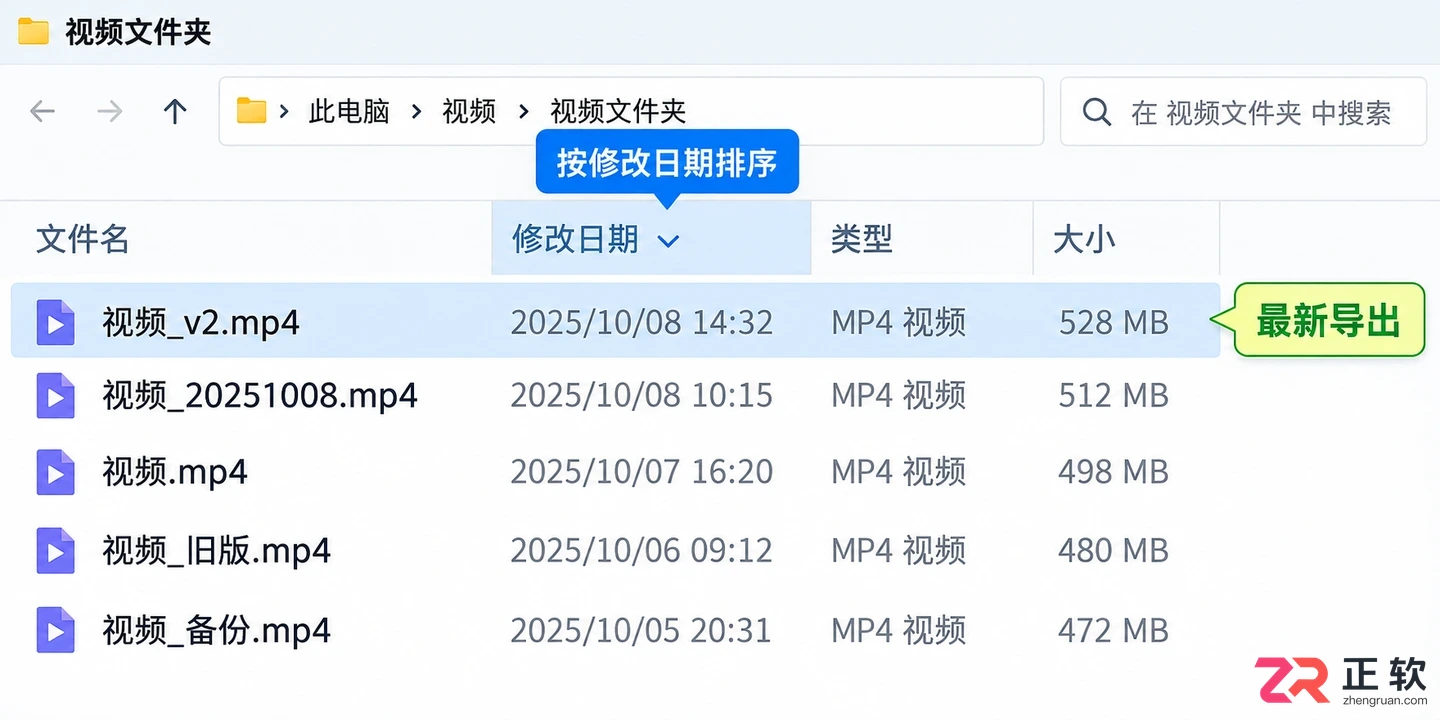Expand the chevron after the address bar folder
1440x720 pixels.
(285, 112)
